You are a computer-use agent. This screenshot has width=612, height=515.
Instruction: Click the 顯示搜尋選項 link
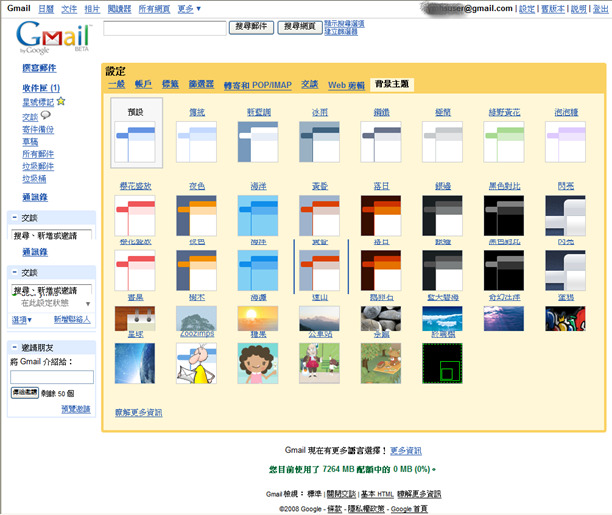pyautogui.click(x=344, y=24)
